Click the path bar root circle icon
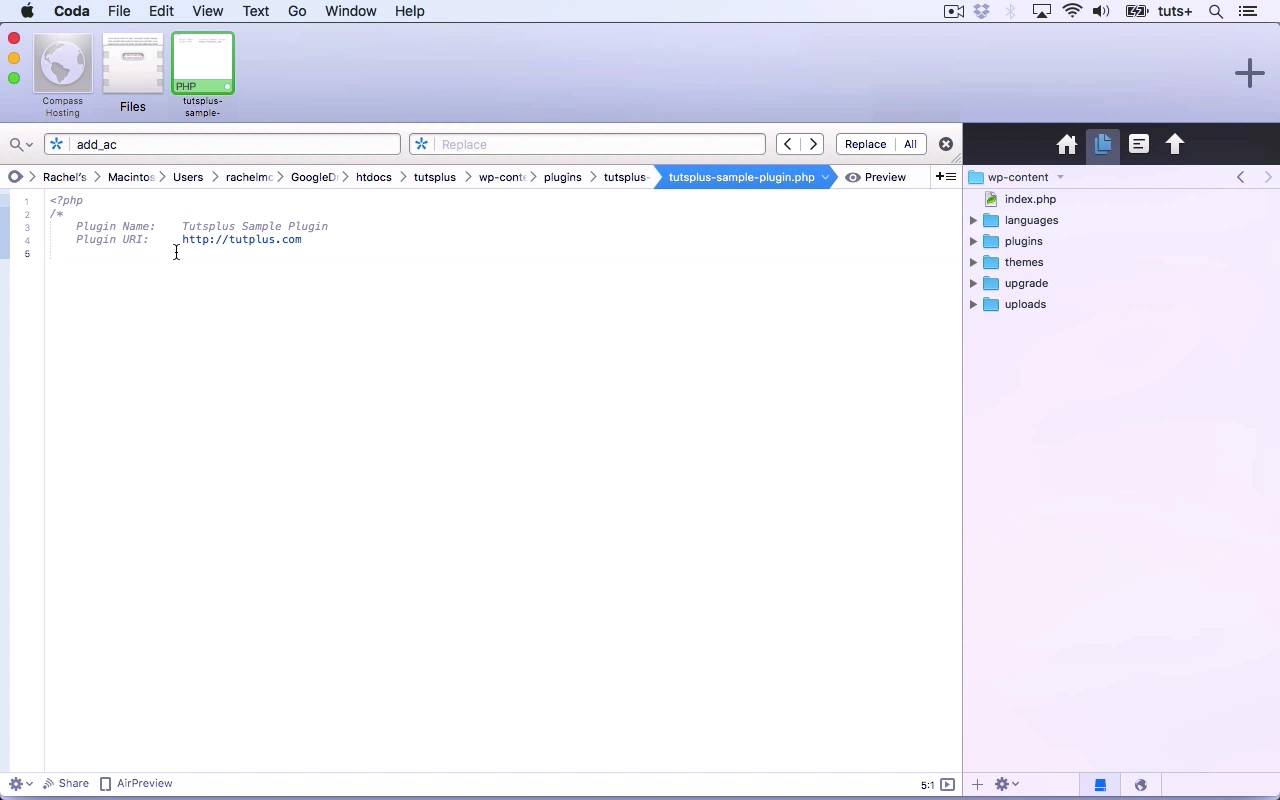The height and width of the screenshot is (800, 1280). 15,177
